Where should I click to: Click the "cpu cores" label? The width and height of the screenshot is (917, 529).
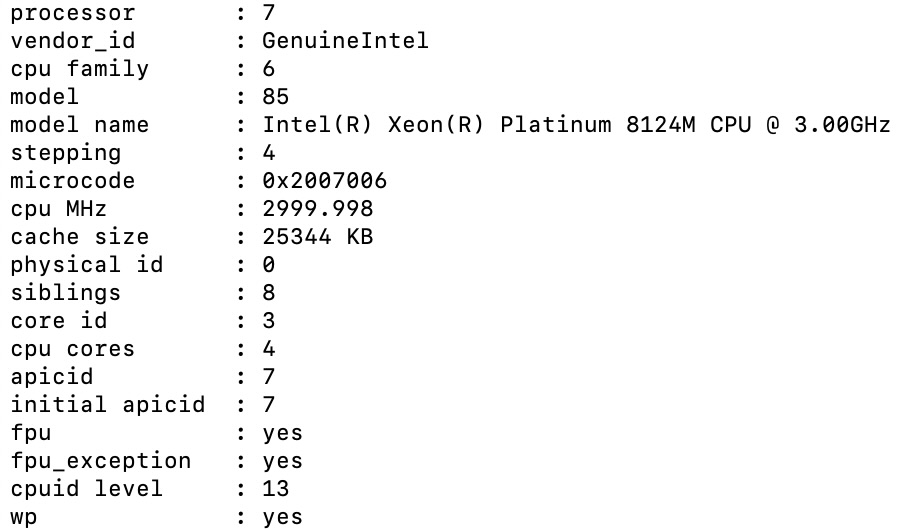pos(73,349)
